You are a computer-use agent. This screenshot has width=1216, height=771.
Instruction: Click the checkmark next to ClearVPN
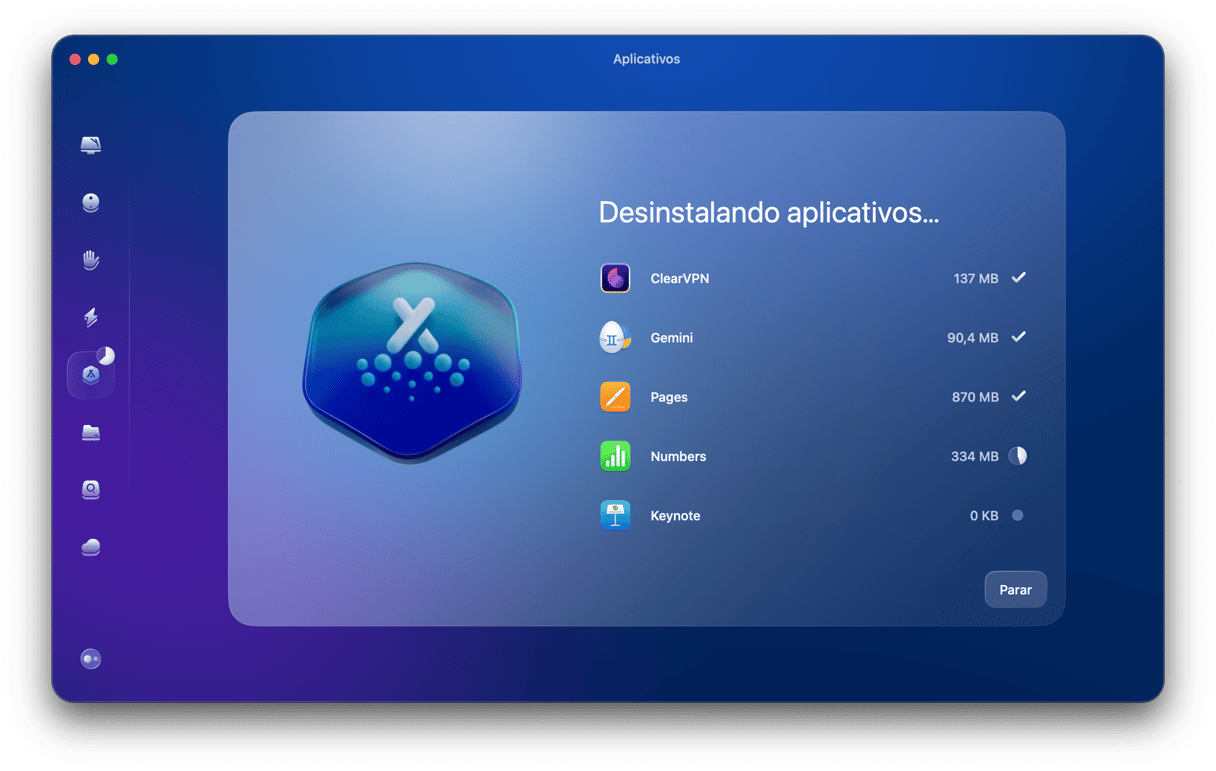[x=1018, y=278]
